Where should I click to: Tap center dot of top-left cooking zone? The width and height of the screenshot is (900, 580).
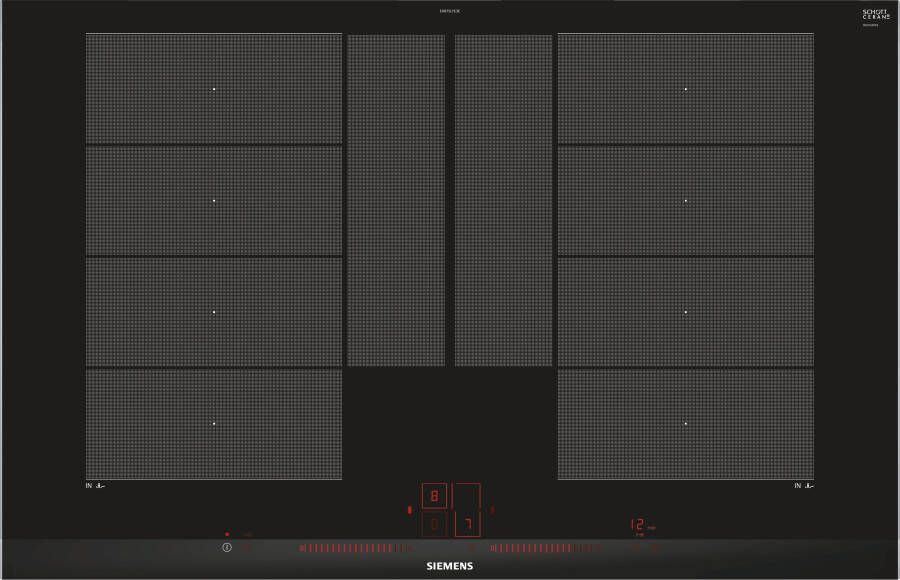pyautogui.click(x=214, y=89)
